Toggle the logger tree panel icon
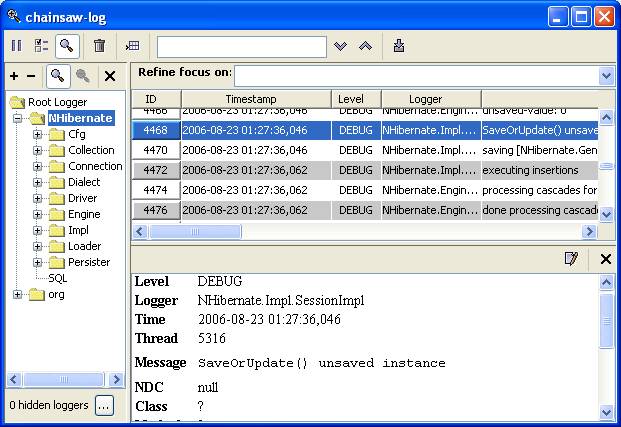The image size is (621, 427). 67,46
